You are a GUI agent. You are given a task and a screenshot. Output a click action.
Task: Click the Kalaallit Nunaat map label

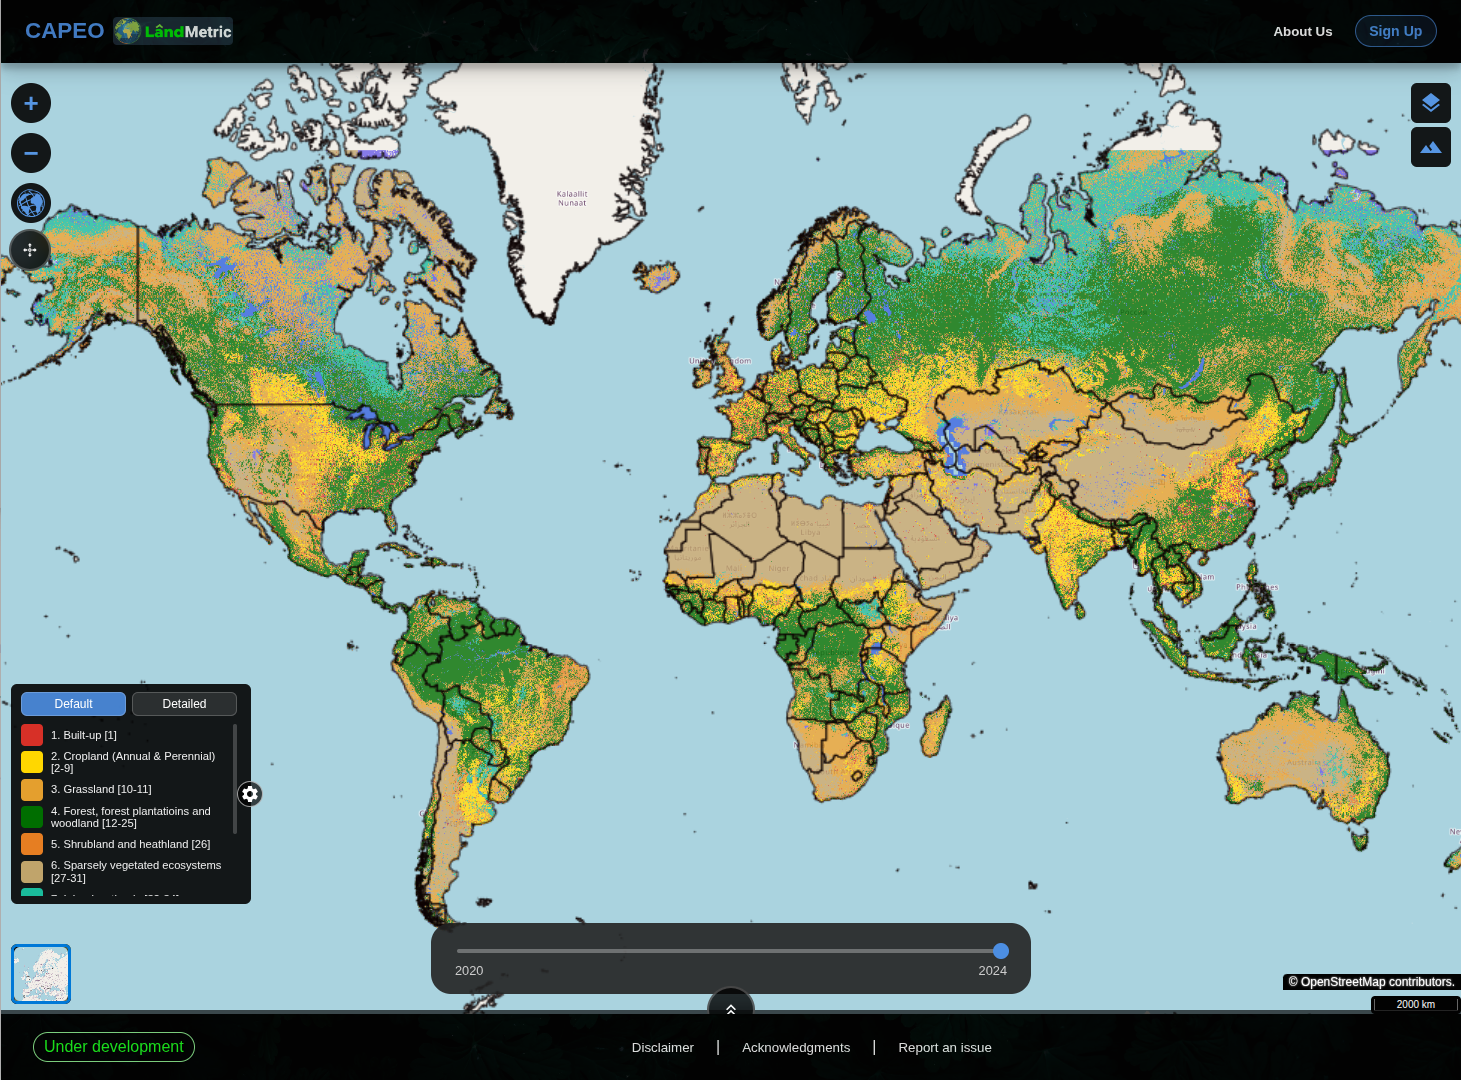(572, 198)
